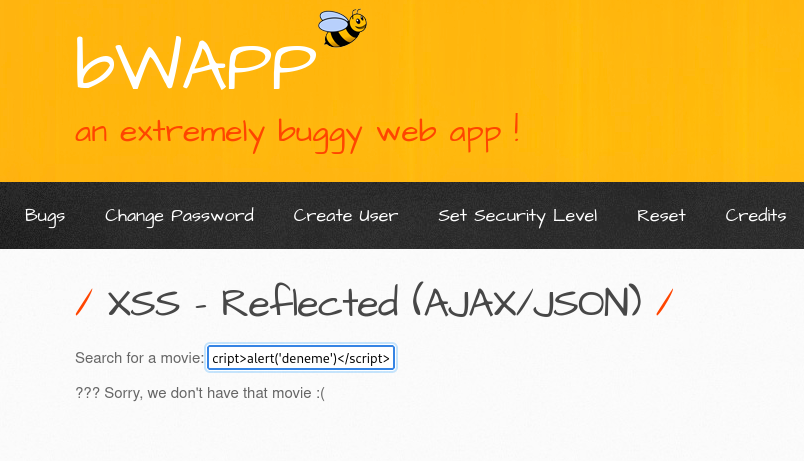Focus the Search for a movie field
This screenshot has width=804, height=461.
click(x=300, y=358)
